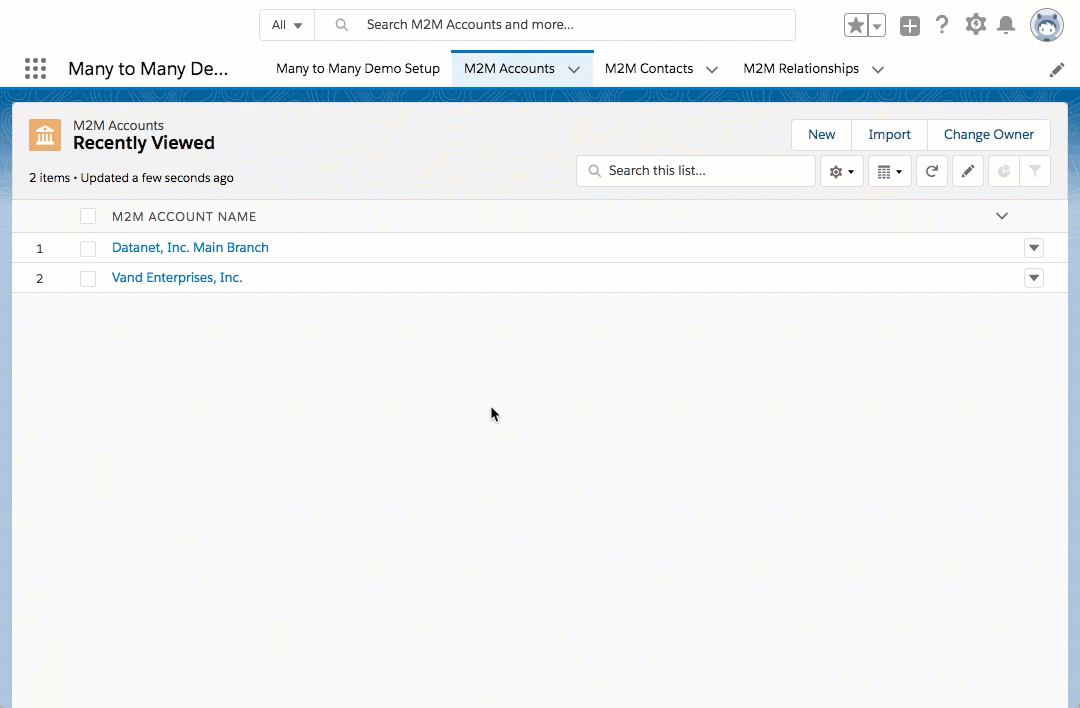This screenshot has width=1080, height=708.
Task: Click the filter funnel icon
Action: [x=1035, y=171]
